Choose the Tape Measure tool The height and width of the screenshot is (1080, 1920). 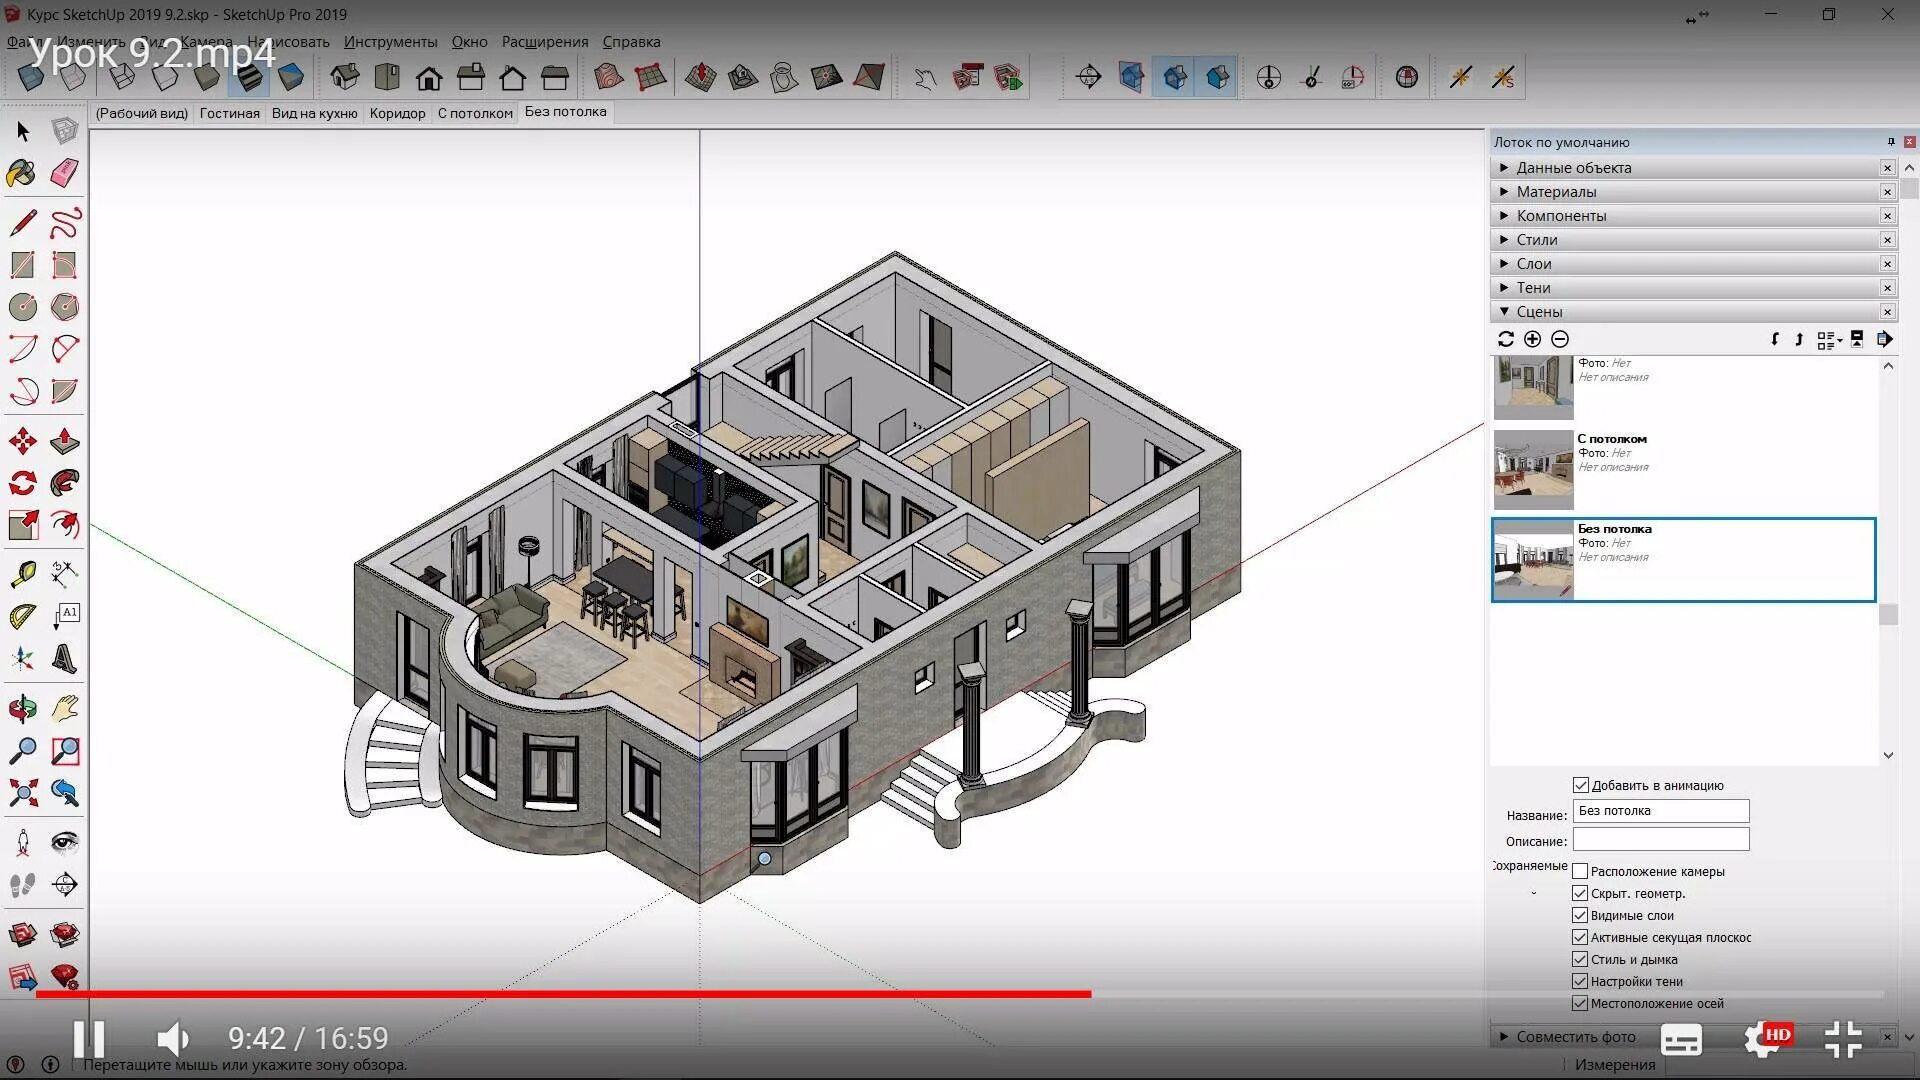[x=22, y=574]
